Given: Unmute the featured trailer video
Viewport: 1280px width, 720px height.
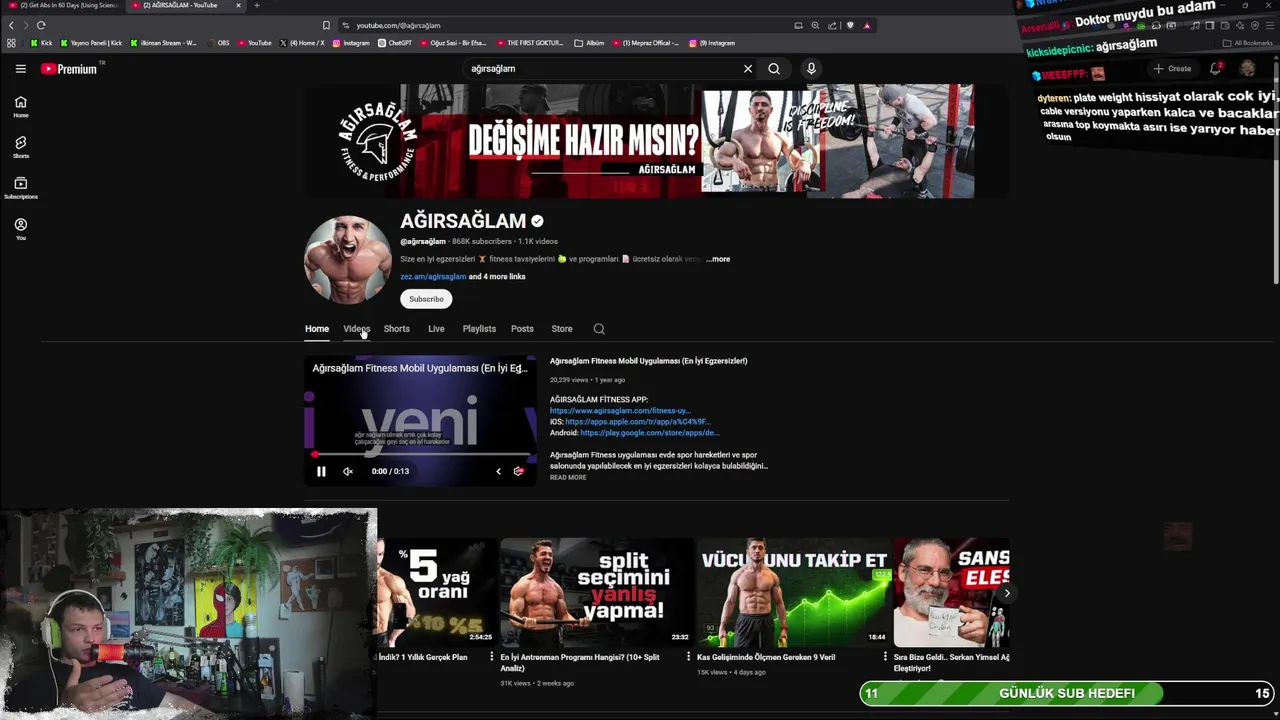Looking at the screenshot, I should (348, 471).
